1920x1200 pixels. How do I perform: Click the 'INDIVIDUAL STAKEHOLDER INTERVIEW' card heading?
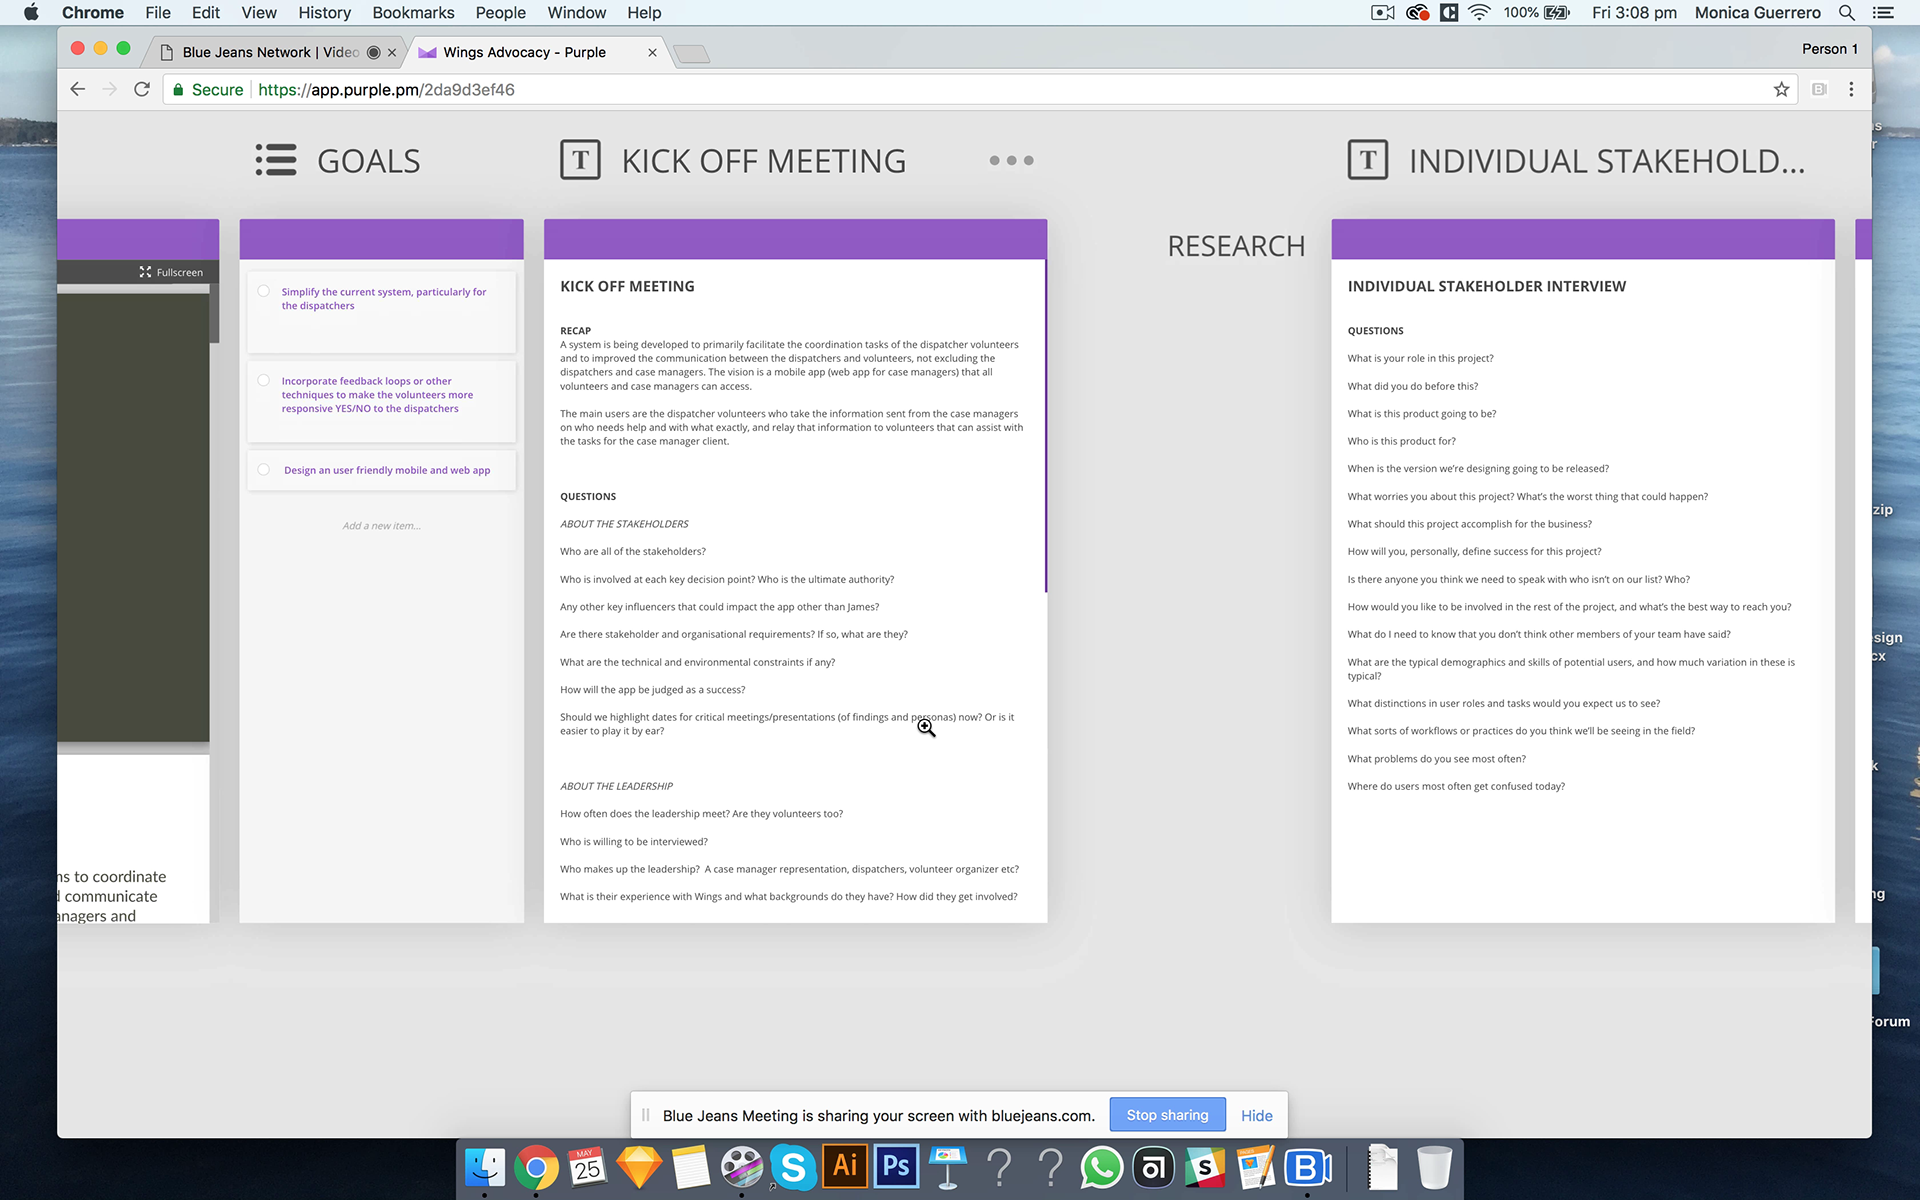tap(1487, 286)
